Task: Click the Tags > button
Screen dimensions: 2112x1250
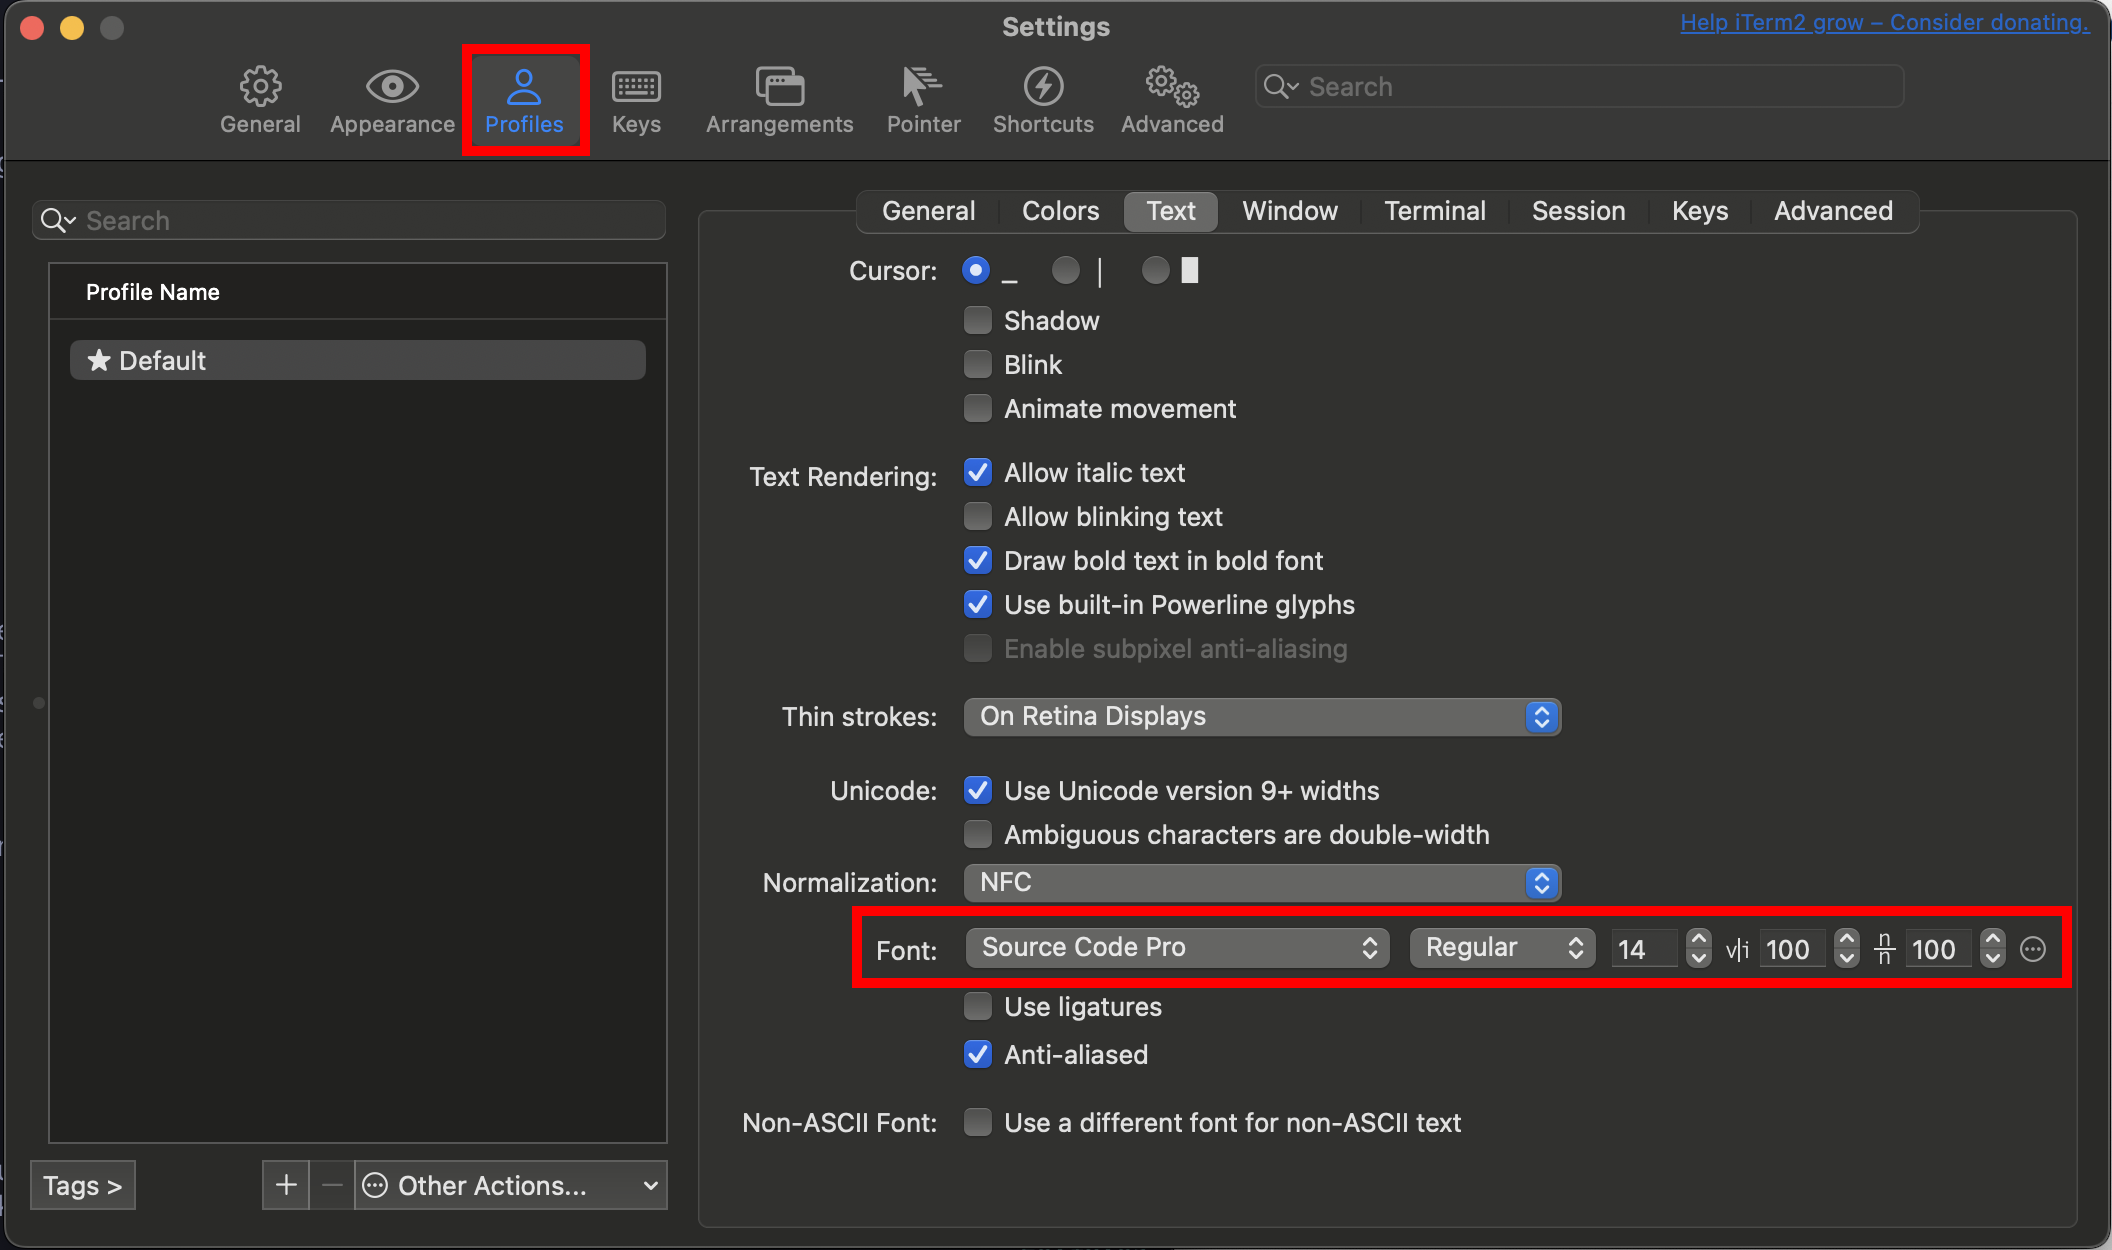Action: [82, 1185]
